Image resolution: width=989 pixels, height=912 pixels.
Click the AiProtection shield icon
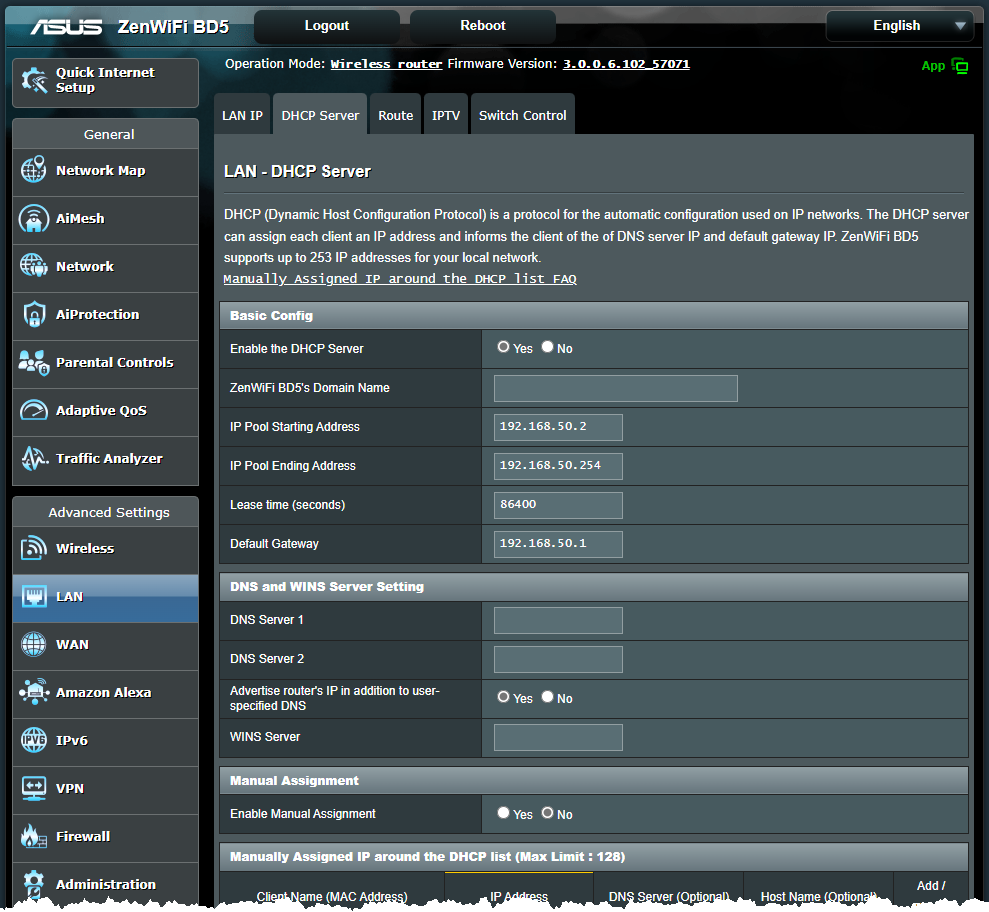click(x=34, y=314)
